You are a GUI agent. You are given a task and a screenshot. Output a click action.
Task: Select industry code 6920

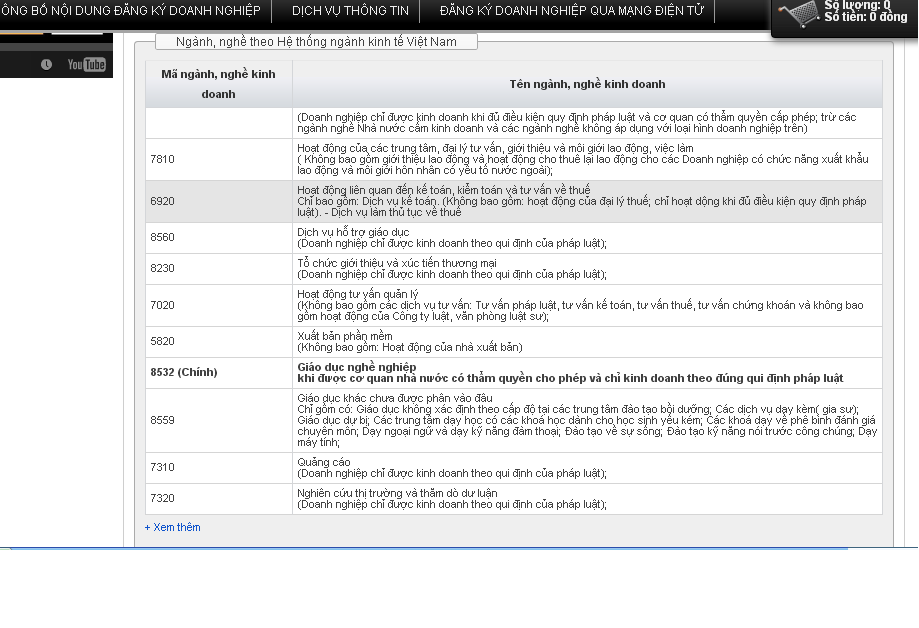162,201
